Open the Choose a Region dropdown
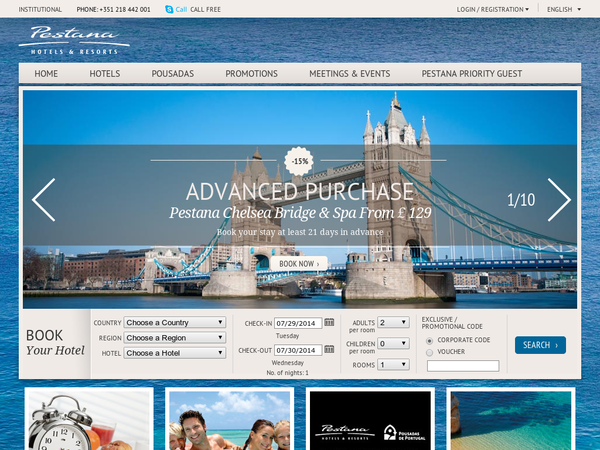The height and width of the screenshot is (450, 600). [x=174, y=338]
